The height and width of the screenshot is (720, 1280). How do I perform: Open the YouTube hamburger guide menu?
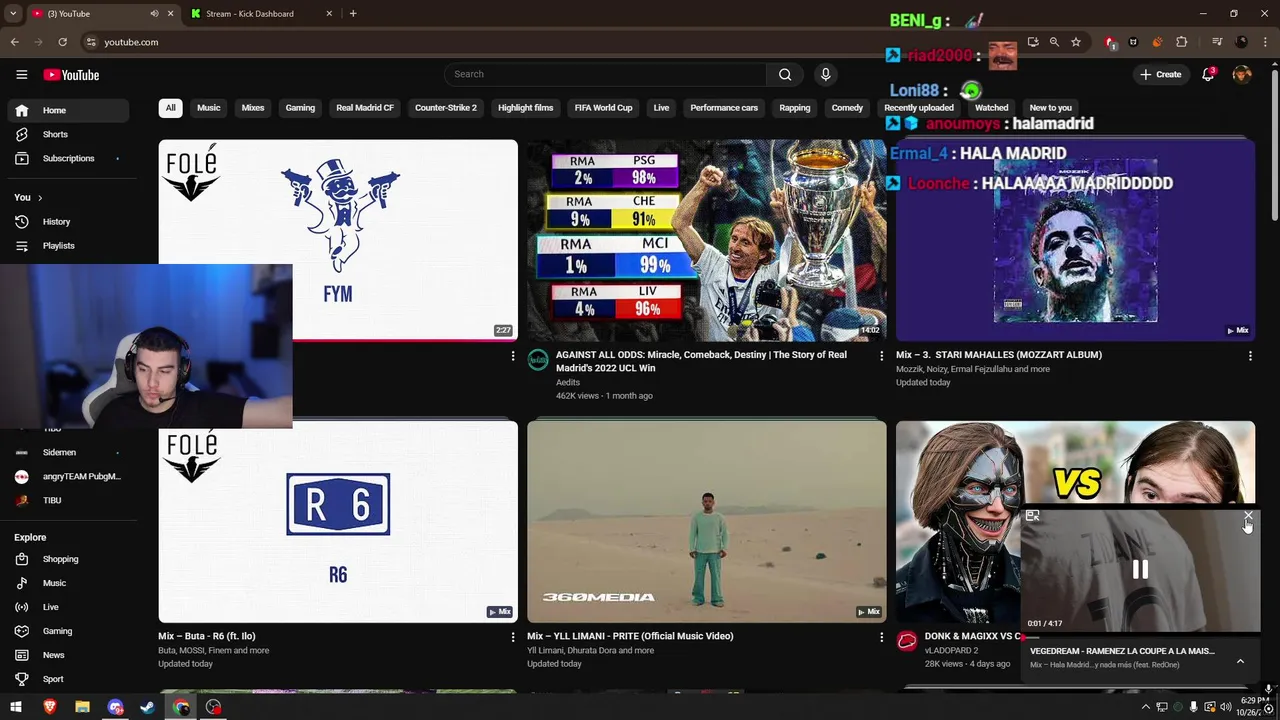click(x=21, y=75)
